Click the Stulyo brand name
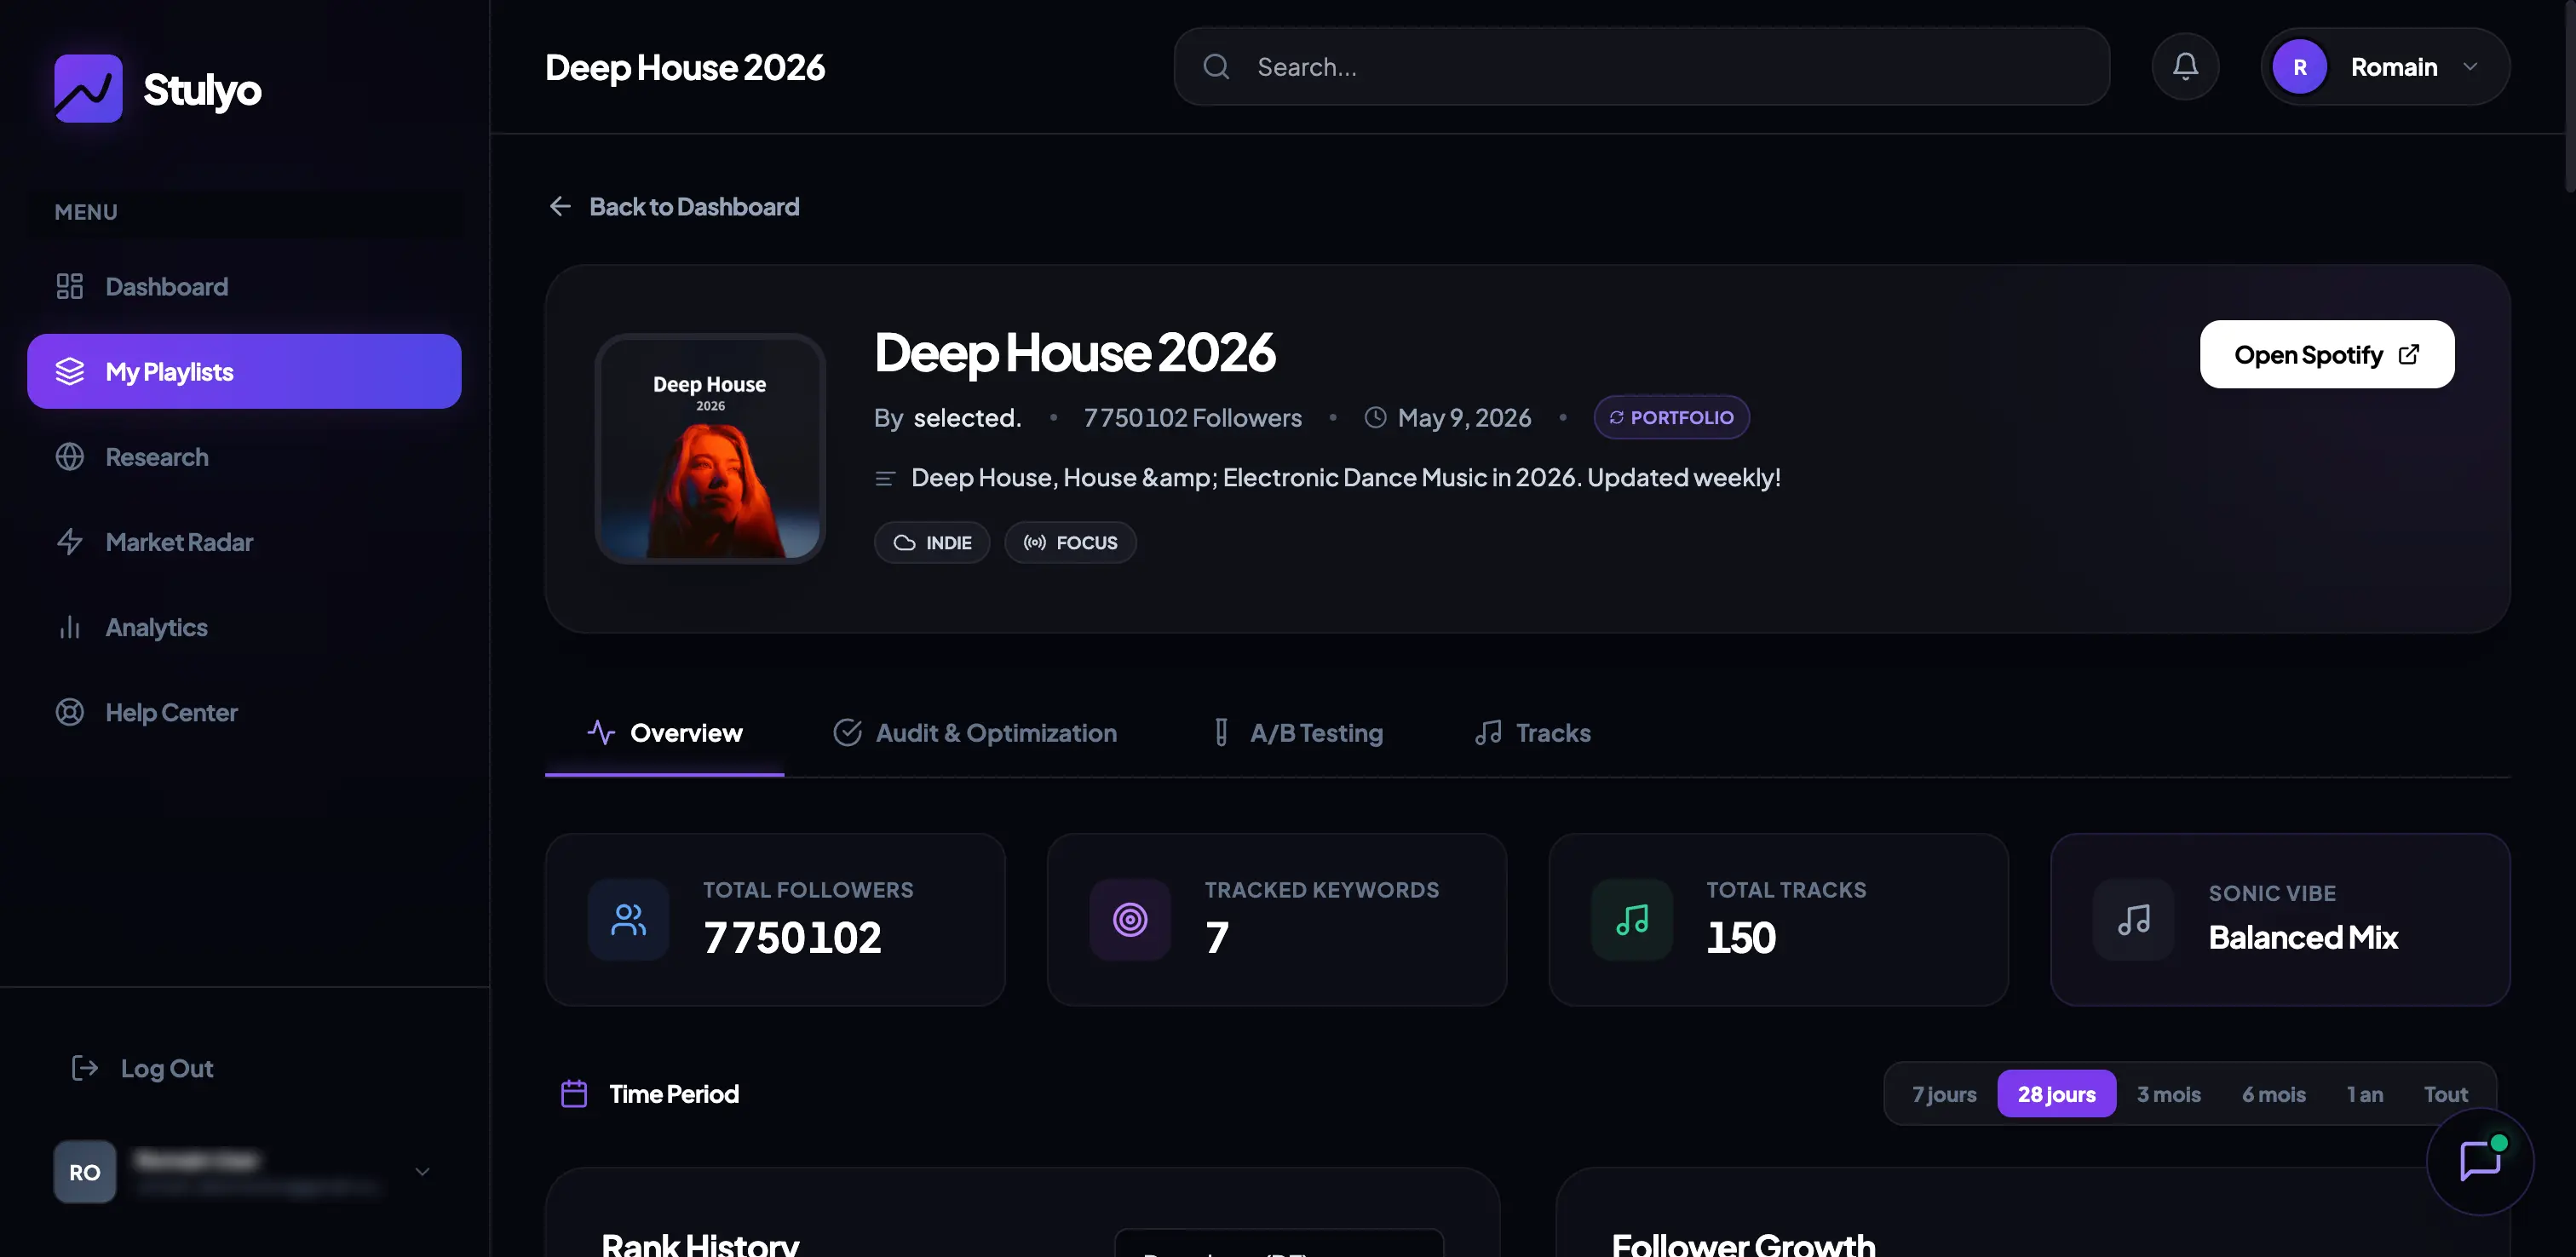The width and height of the screenshot is (2576, 1257). tap(202, 89)
